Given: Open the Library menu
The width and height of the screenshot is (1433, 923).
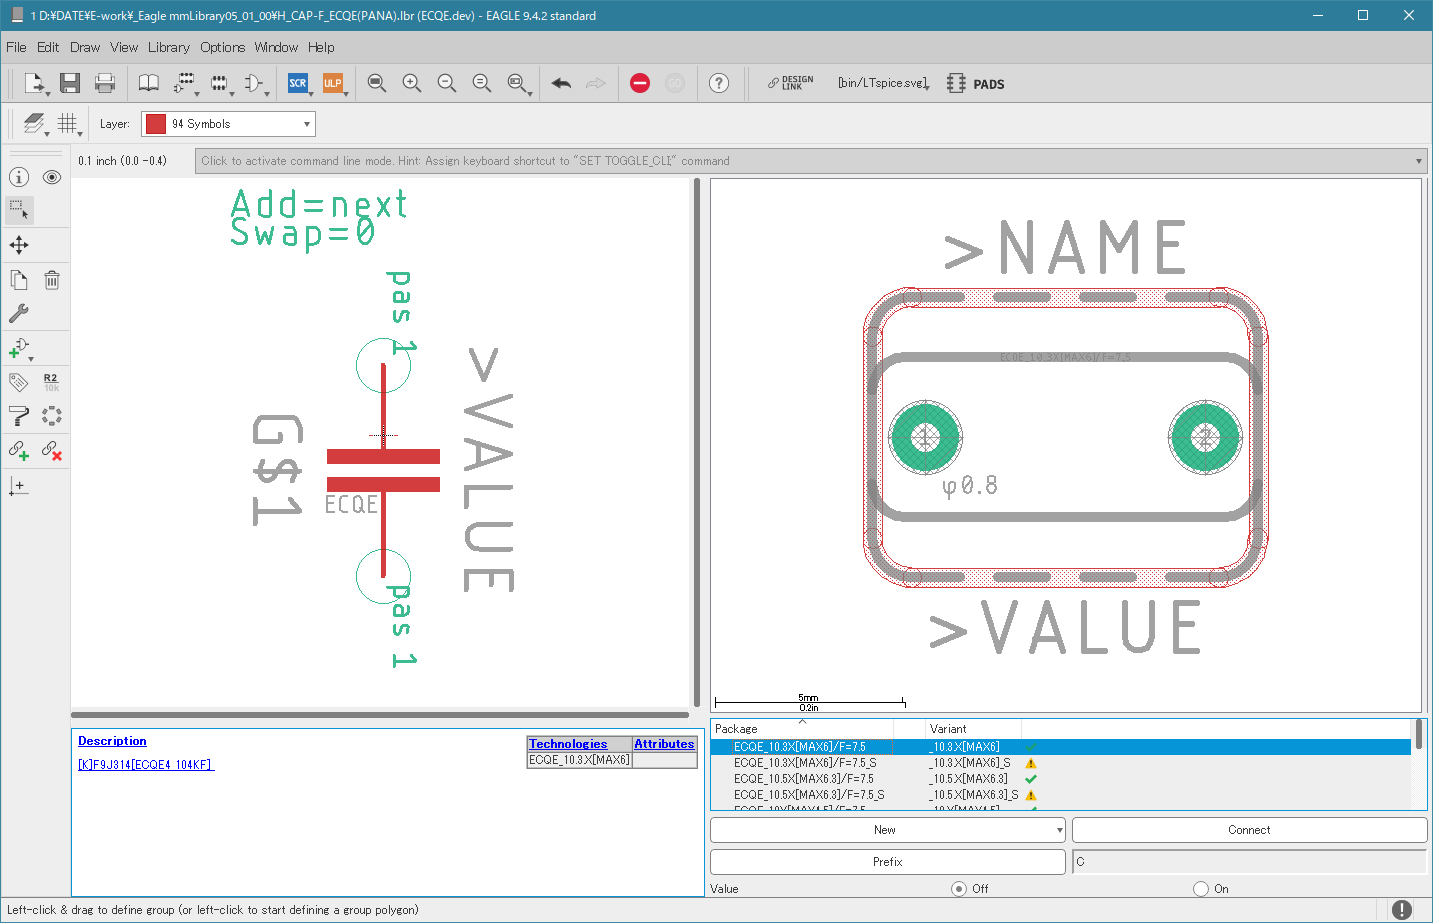Looking at the screenshot, I should [x=168, y=47].
